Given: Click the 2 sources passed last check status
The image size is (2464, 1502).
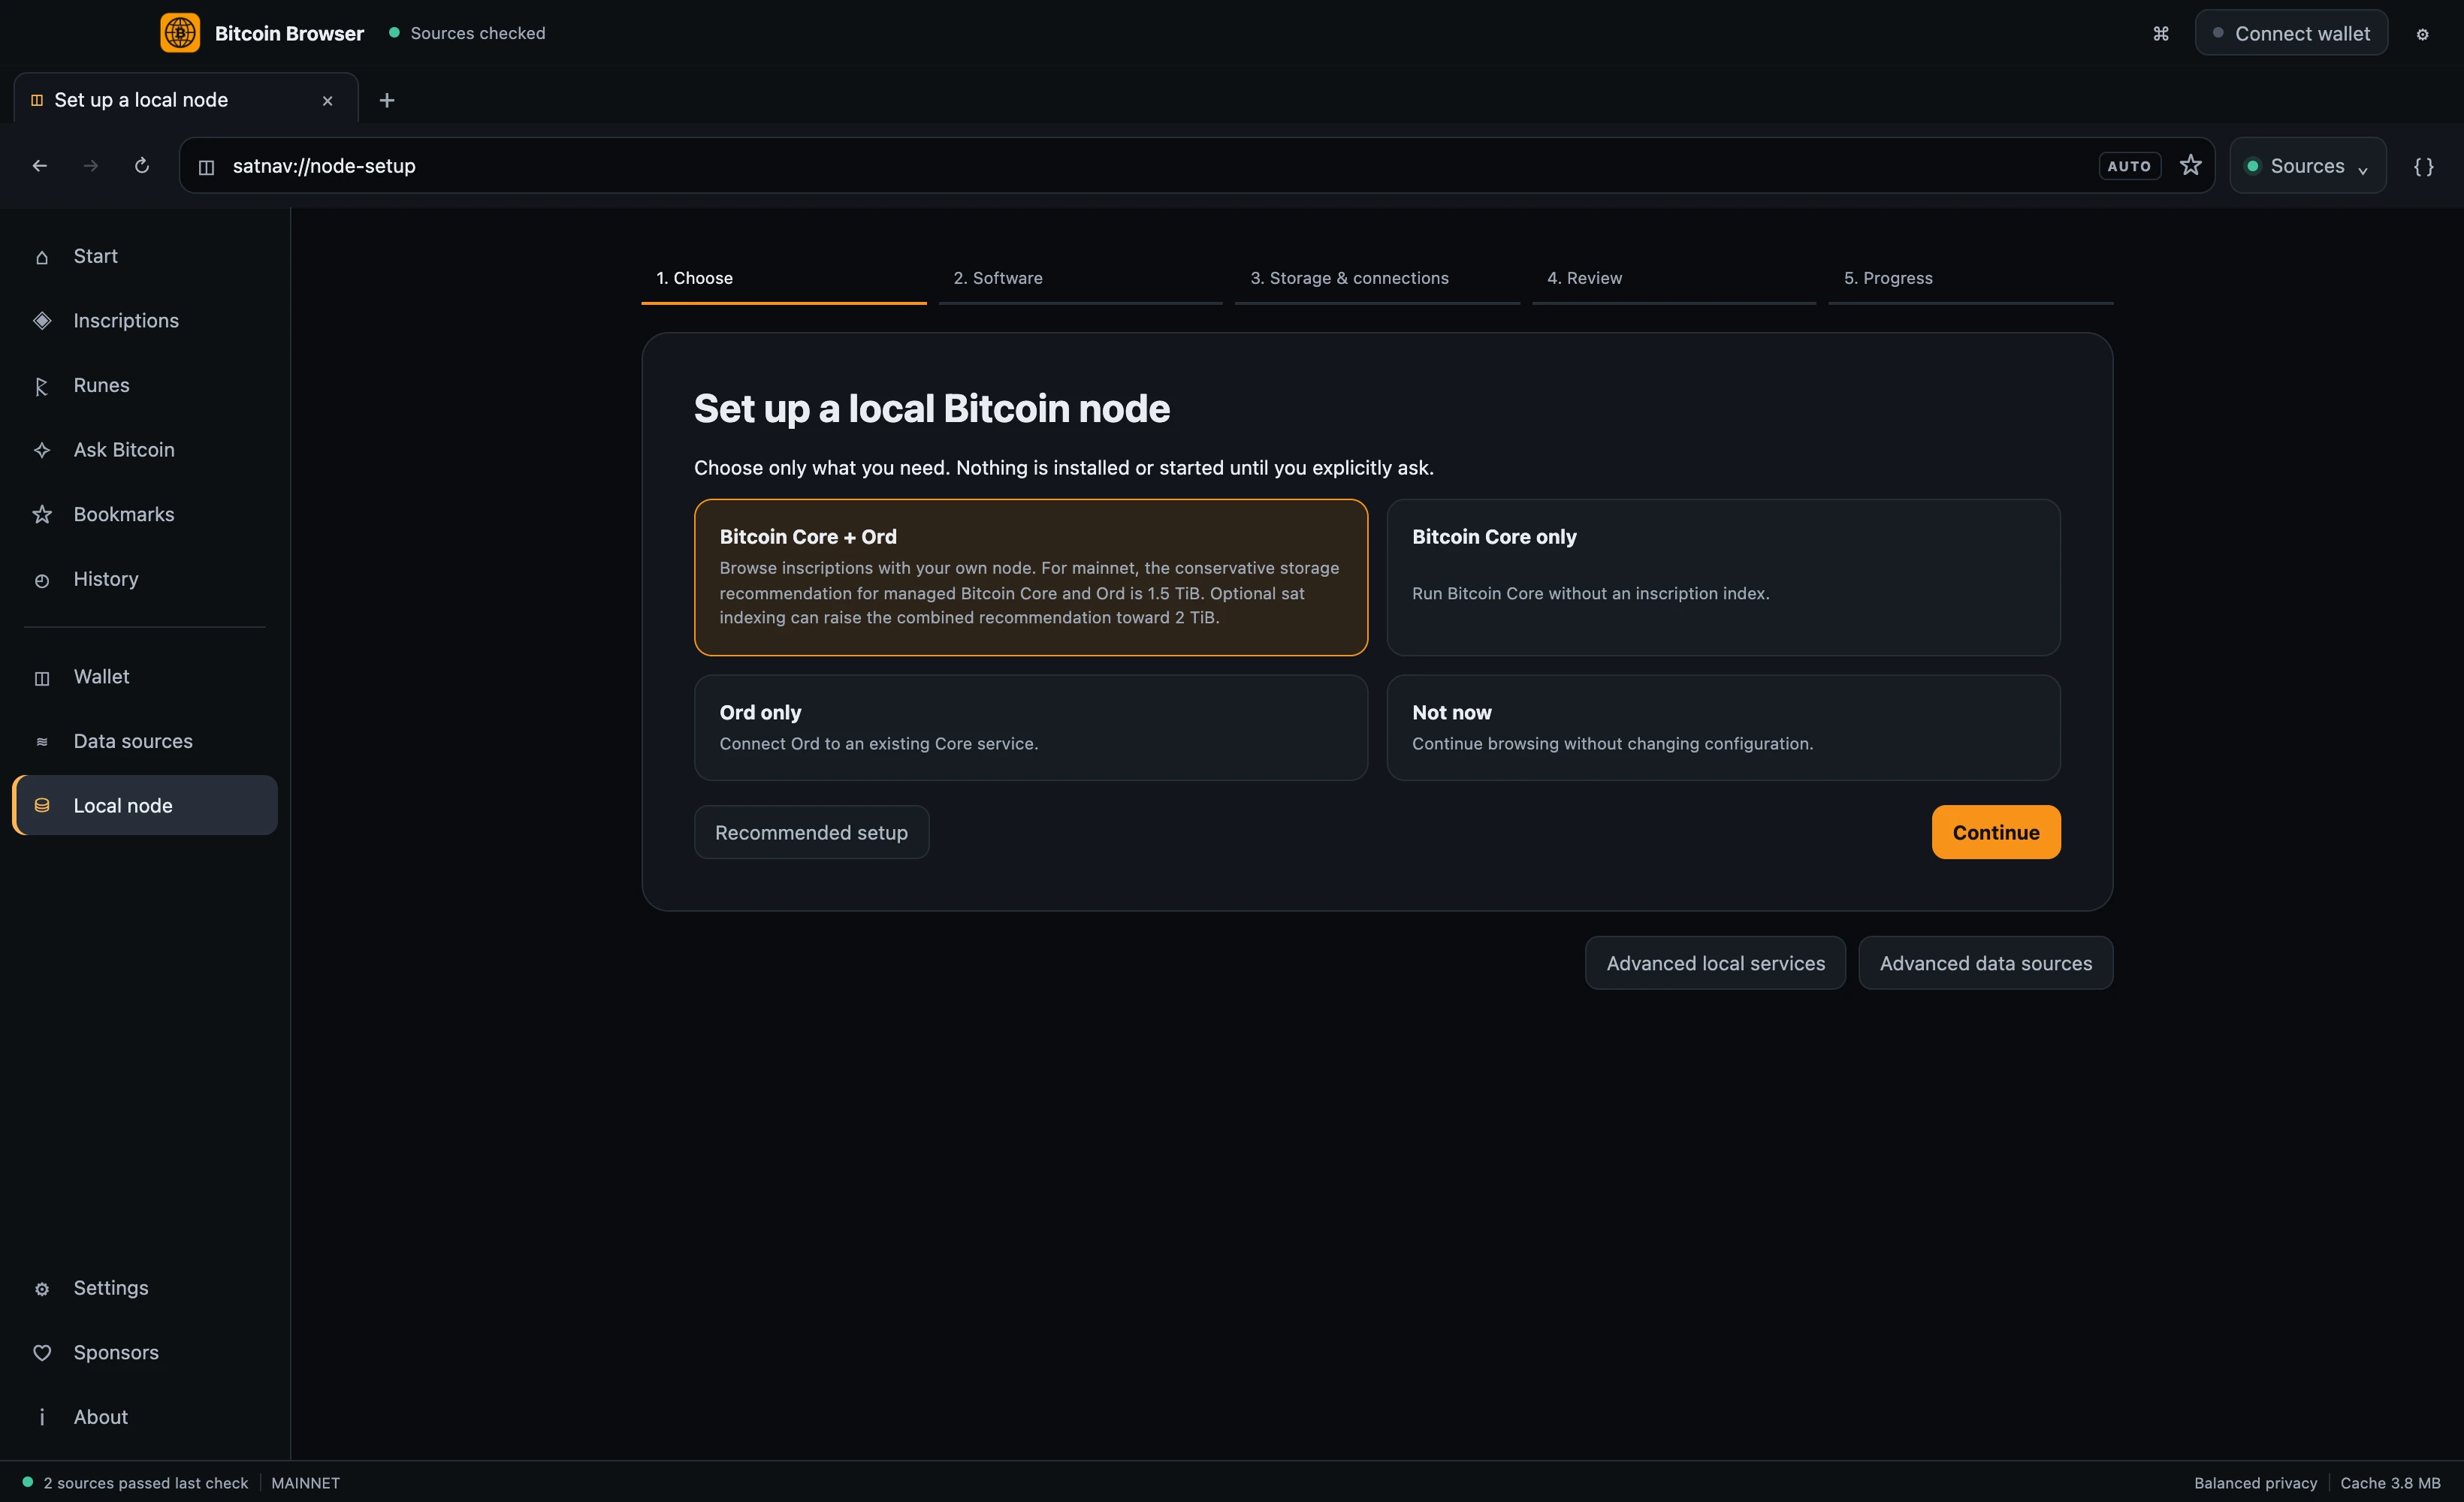Looking at the screenshot, I should 135,1483.
